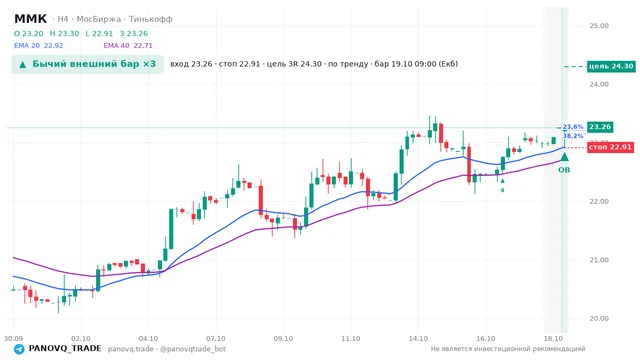
Task: Click the small green arrow marker labeled 4
Action: pyautogui.click(x=502, y=180)
